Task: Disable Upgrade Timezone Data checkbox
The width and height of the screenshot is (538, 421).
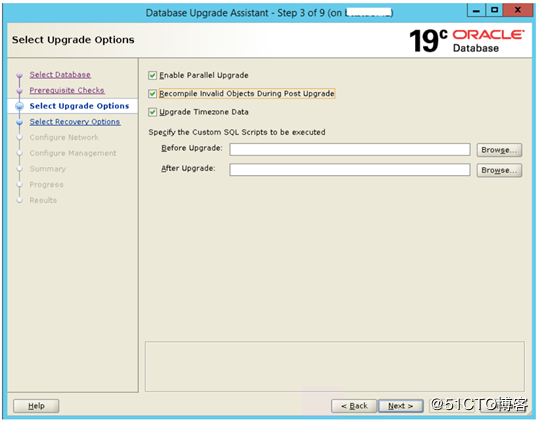Action: tap(152, 112)
